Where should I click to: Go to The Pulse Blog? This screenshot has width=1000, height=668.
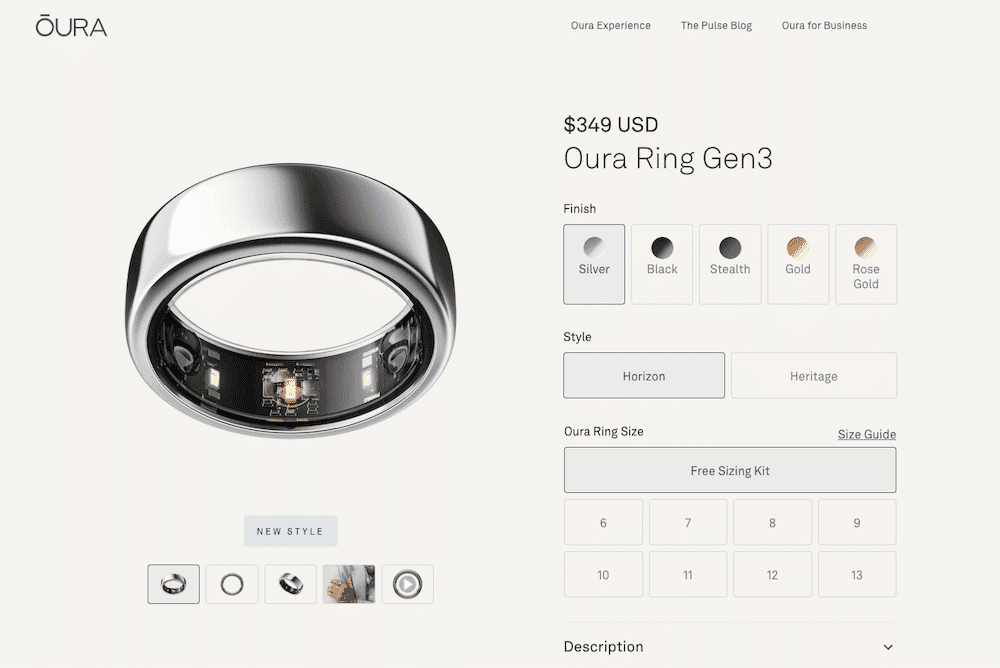716,26
